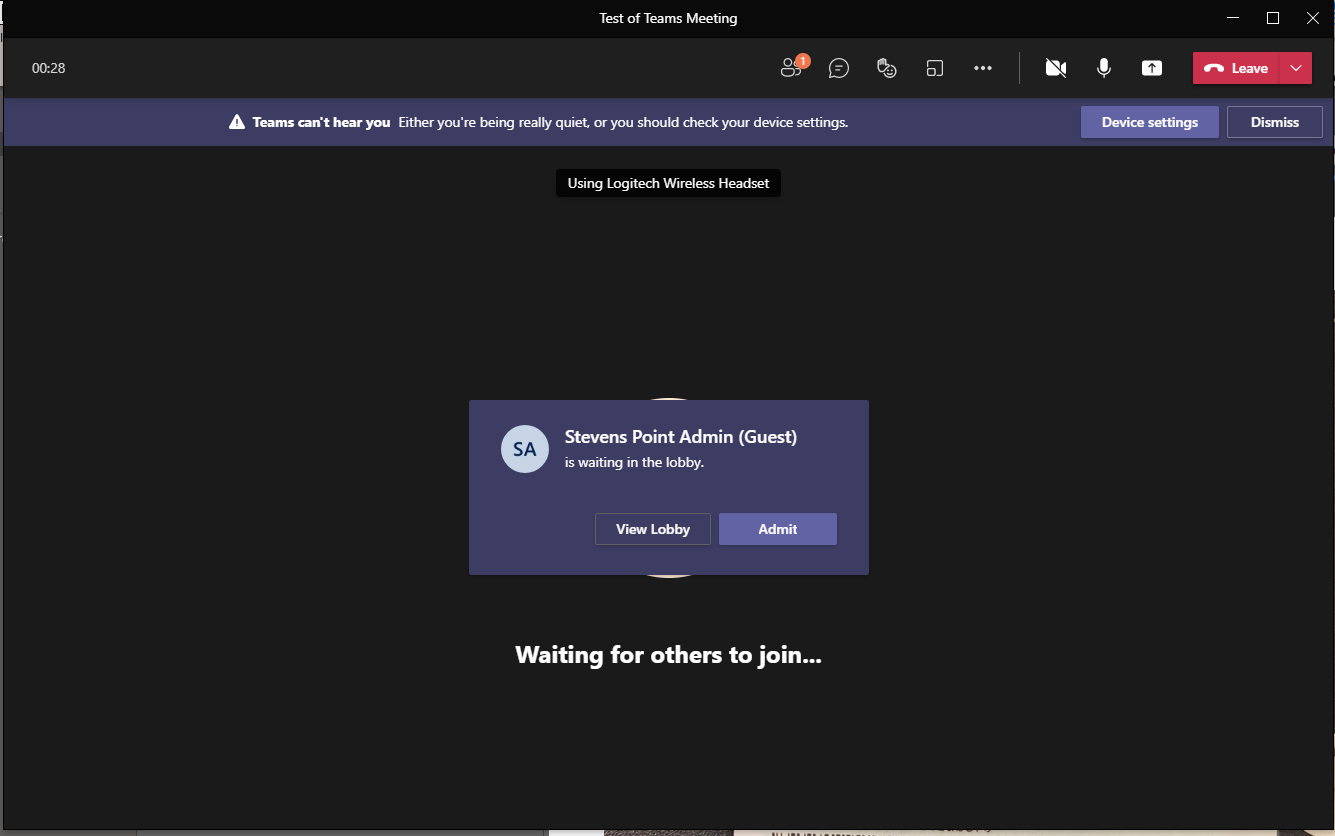Minimize the meeting window
1335x836 pixels.
1232,18
